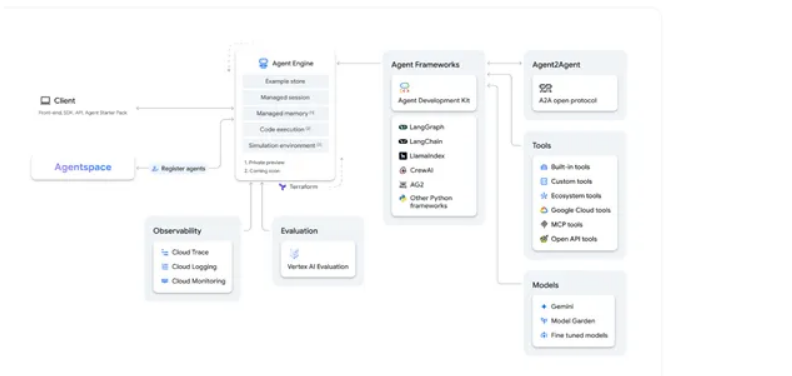Click the 'Other Python frameworks' text
Screen dimensions: 792x376
(x=431, y=202)
